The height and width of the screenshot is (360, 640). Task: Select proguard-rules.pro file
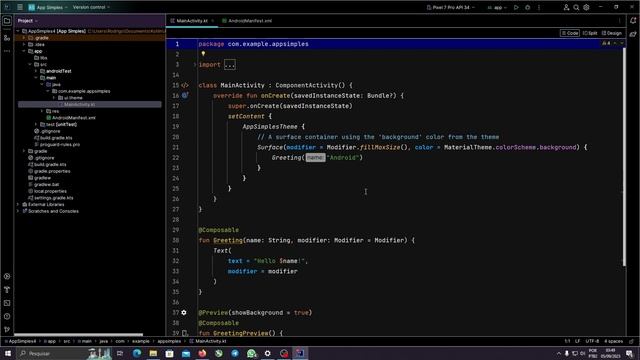click(57, 144)
